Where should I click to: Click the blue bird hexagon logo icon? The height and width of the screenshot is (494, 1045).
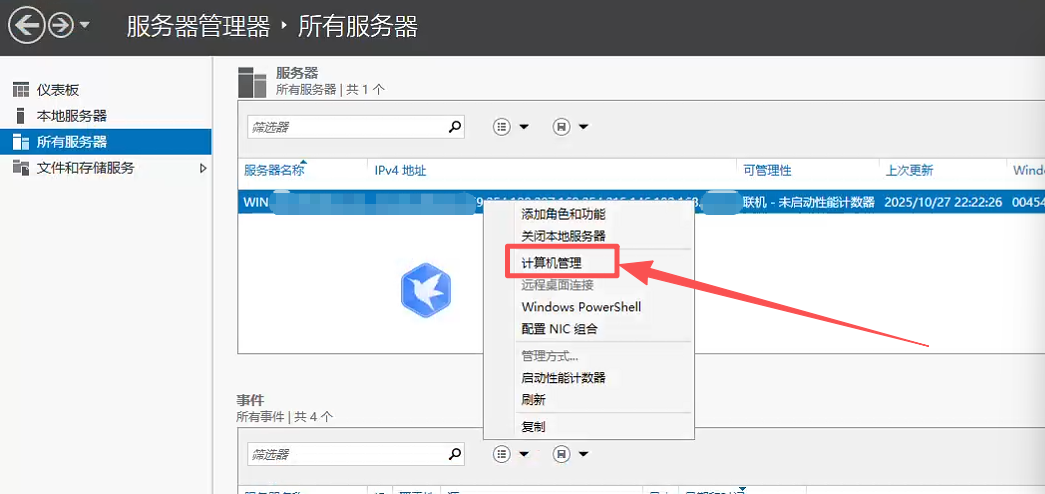426,289
